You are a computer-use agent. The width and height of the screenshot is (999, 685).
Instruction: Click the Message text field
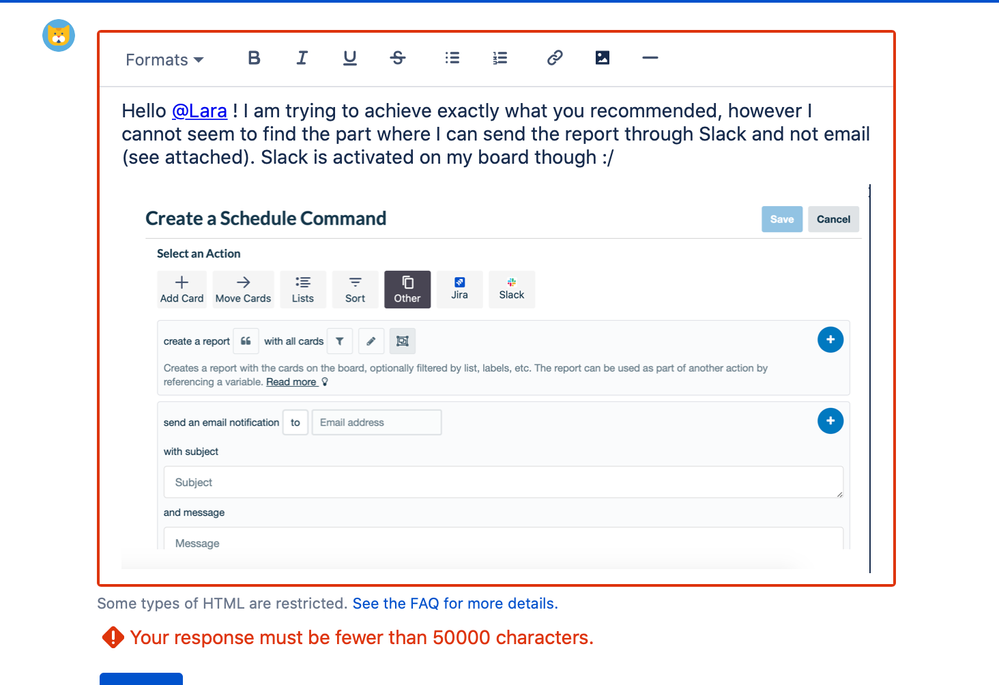[503, 539]
